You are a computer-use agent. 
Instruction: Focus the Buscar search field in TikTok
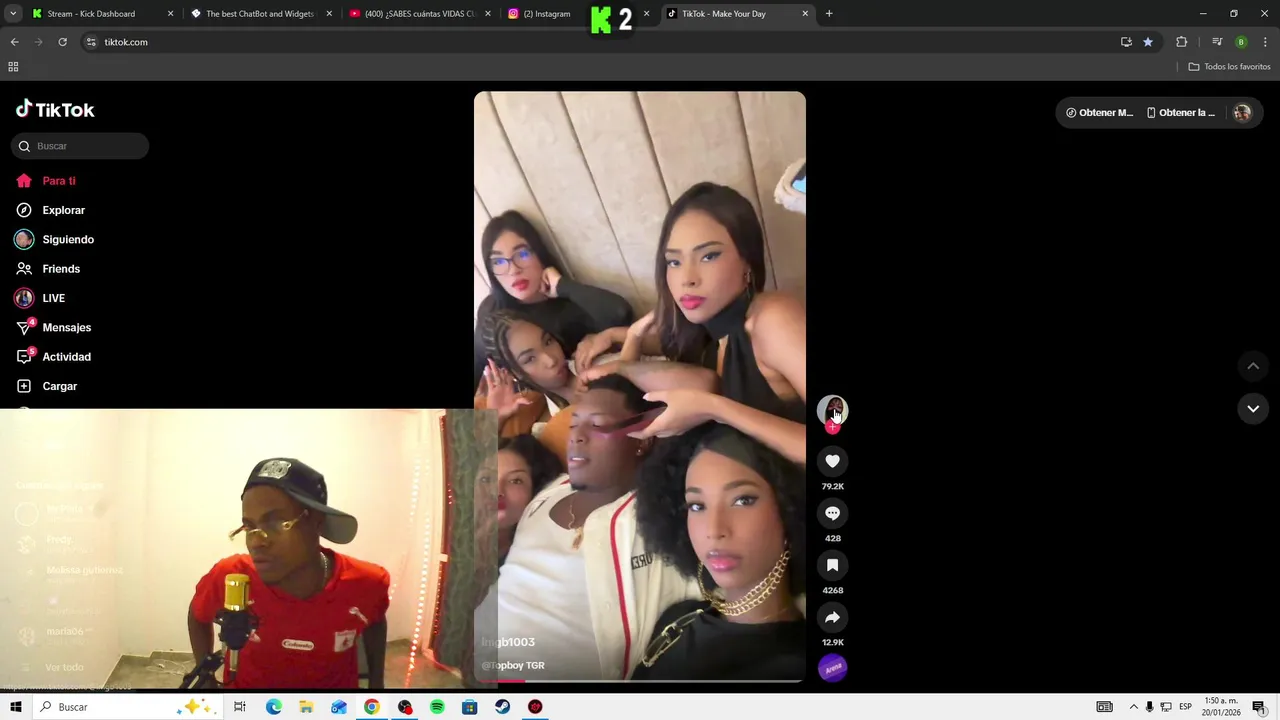click(x=80, y=146)
